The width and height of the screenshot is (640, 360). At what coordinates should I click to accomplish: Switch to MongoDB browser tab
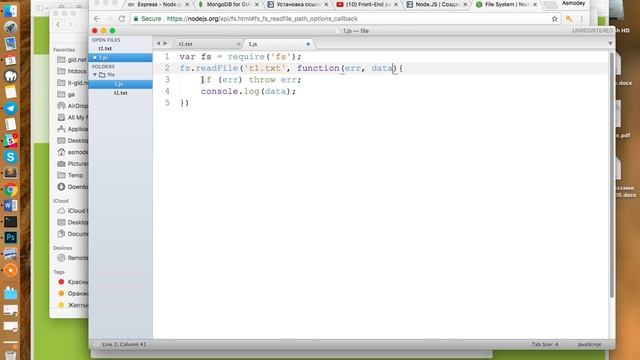(228, 4)
